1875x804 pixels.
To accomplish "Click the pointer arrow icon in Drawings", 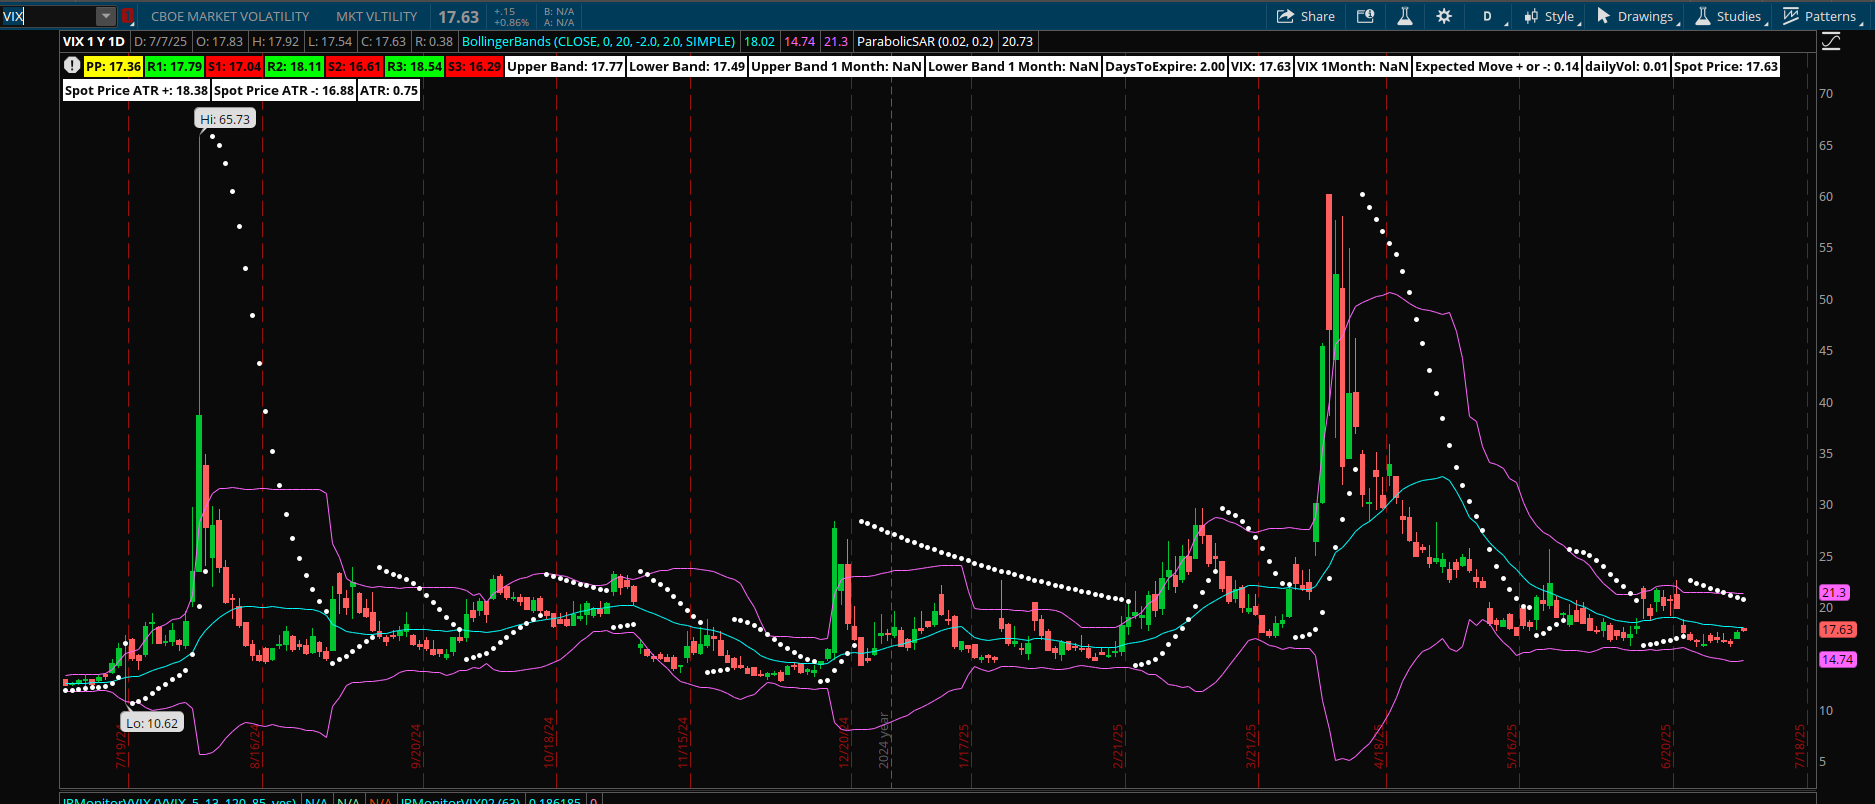I will [1603, 16].
